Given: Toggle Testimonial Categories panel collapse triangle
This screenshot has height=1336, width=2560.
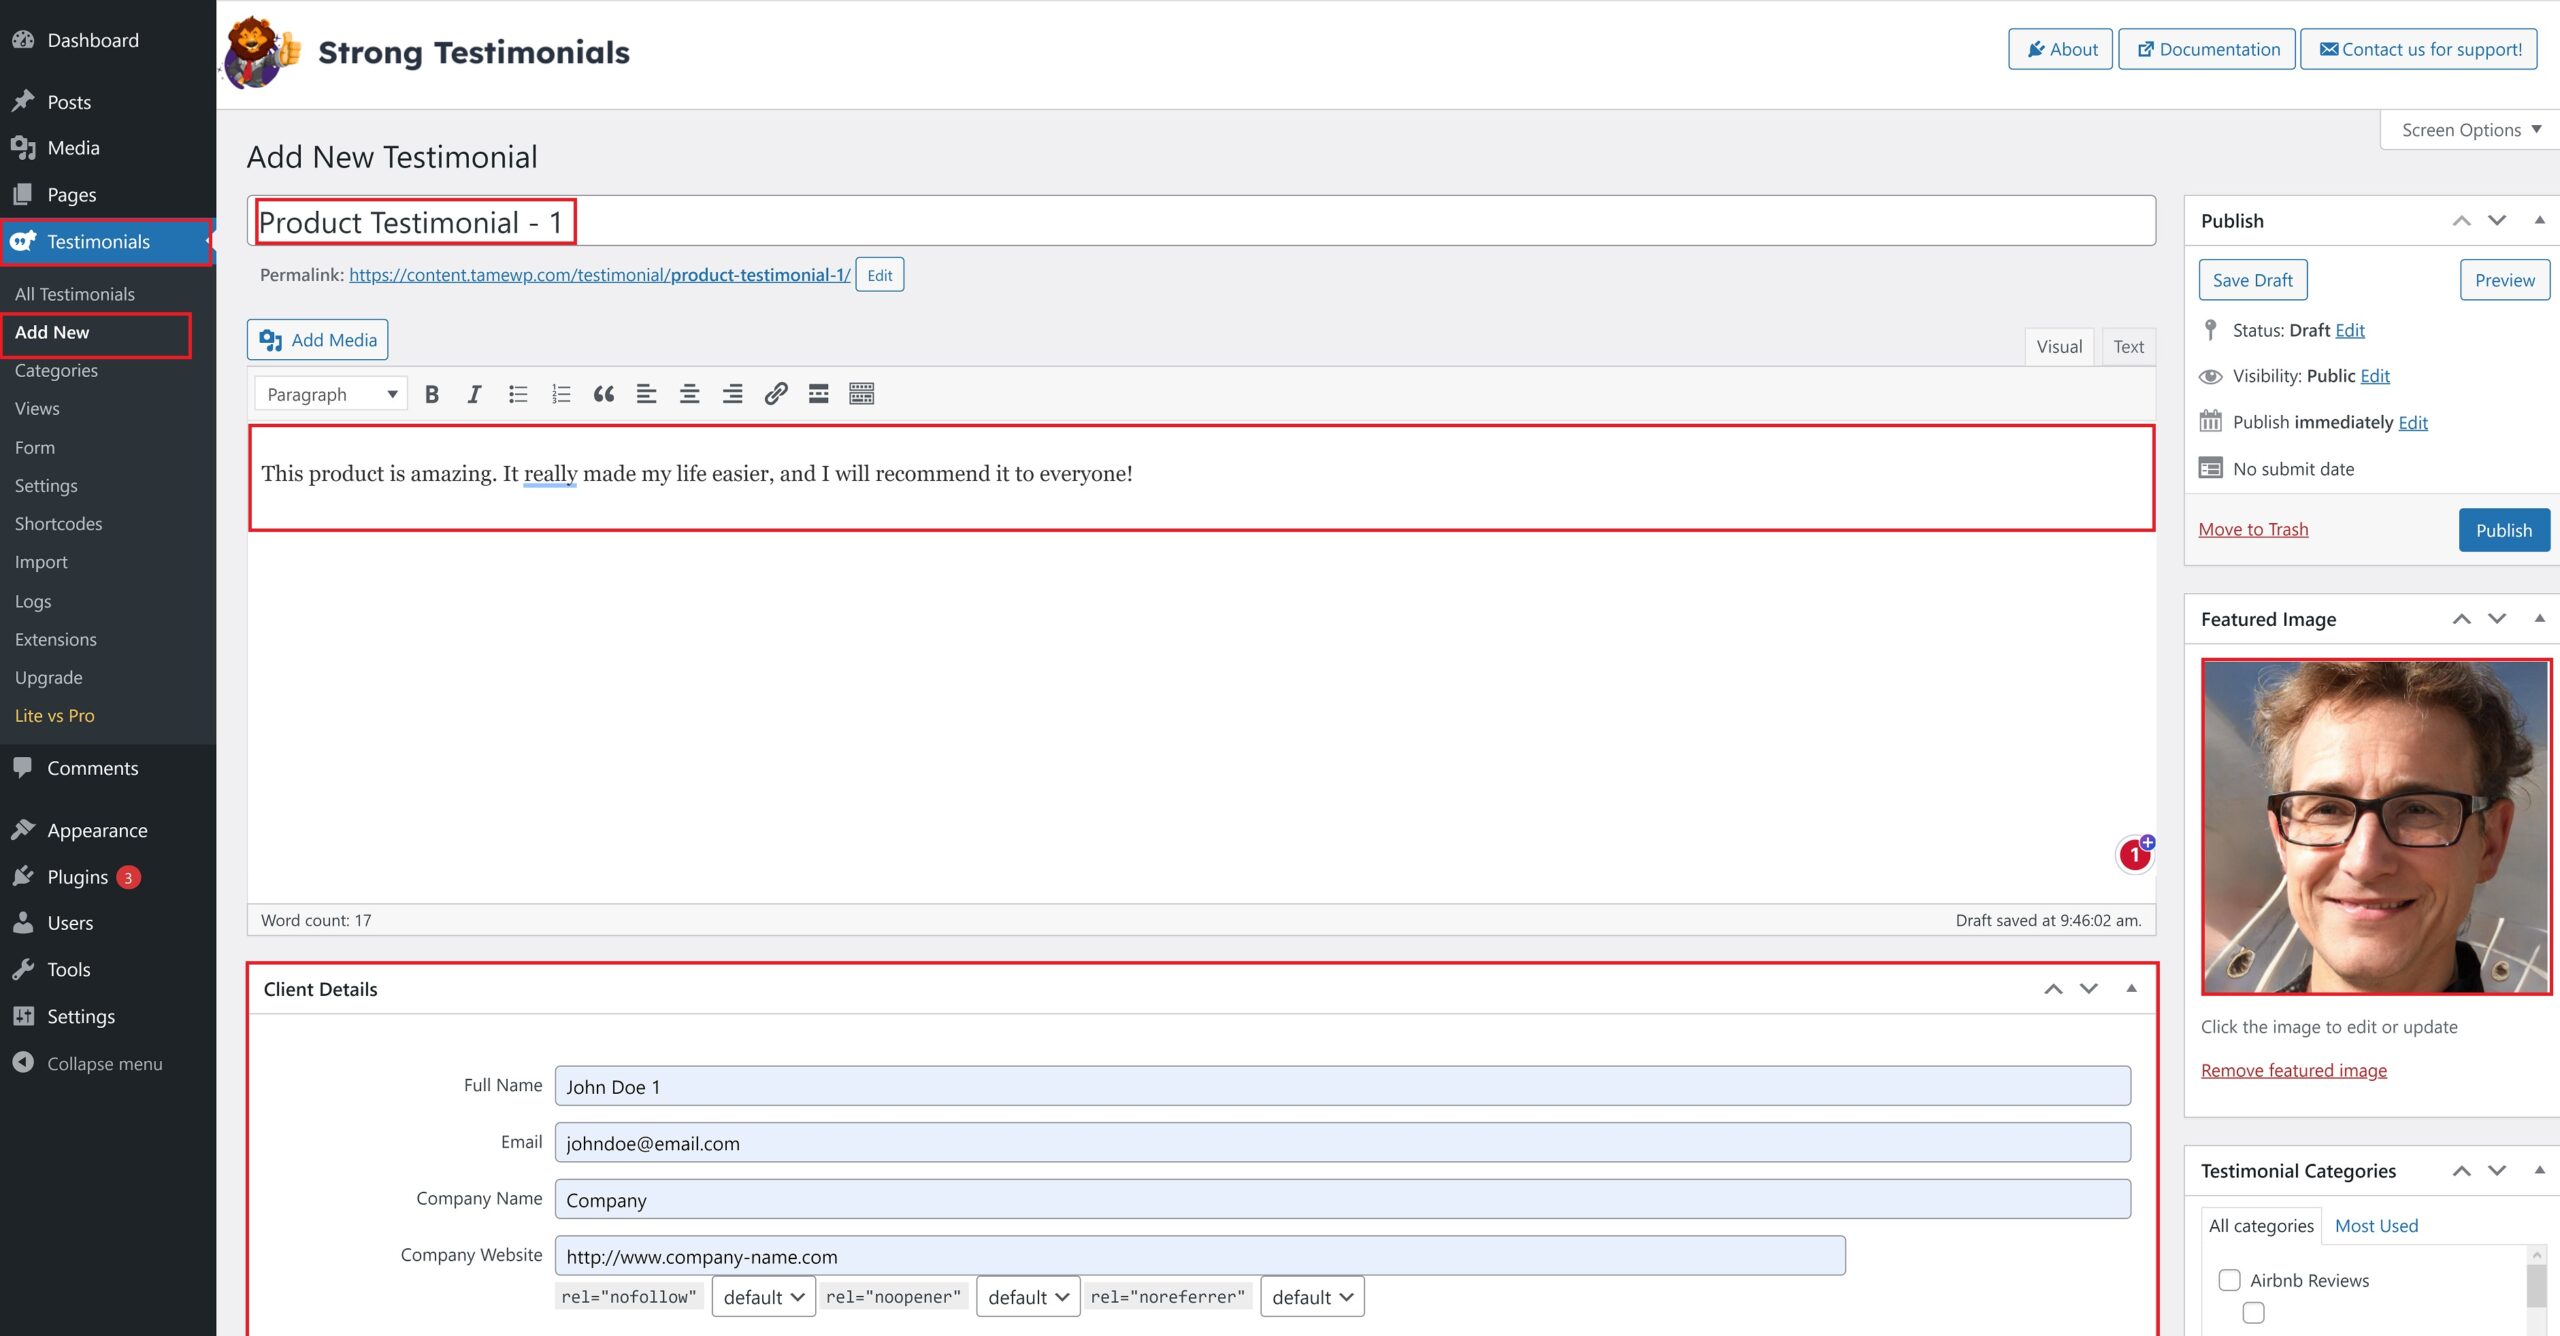Looking at the screenshot, I should coord(2539,1171).
